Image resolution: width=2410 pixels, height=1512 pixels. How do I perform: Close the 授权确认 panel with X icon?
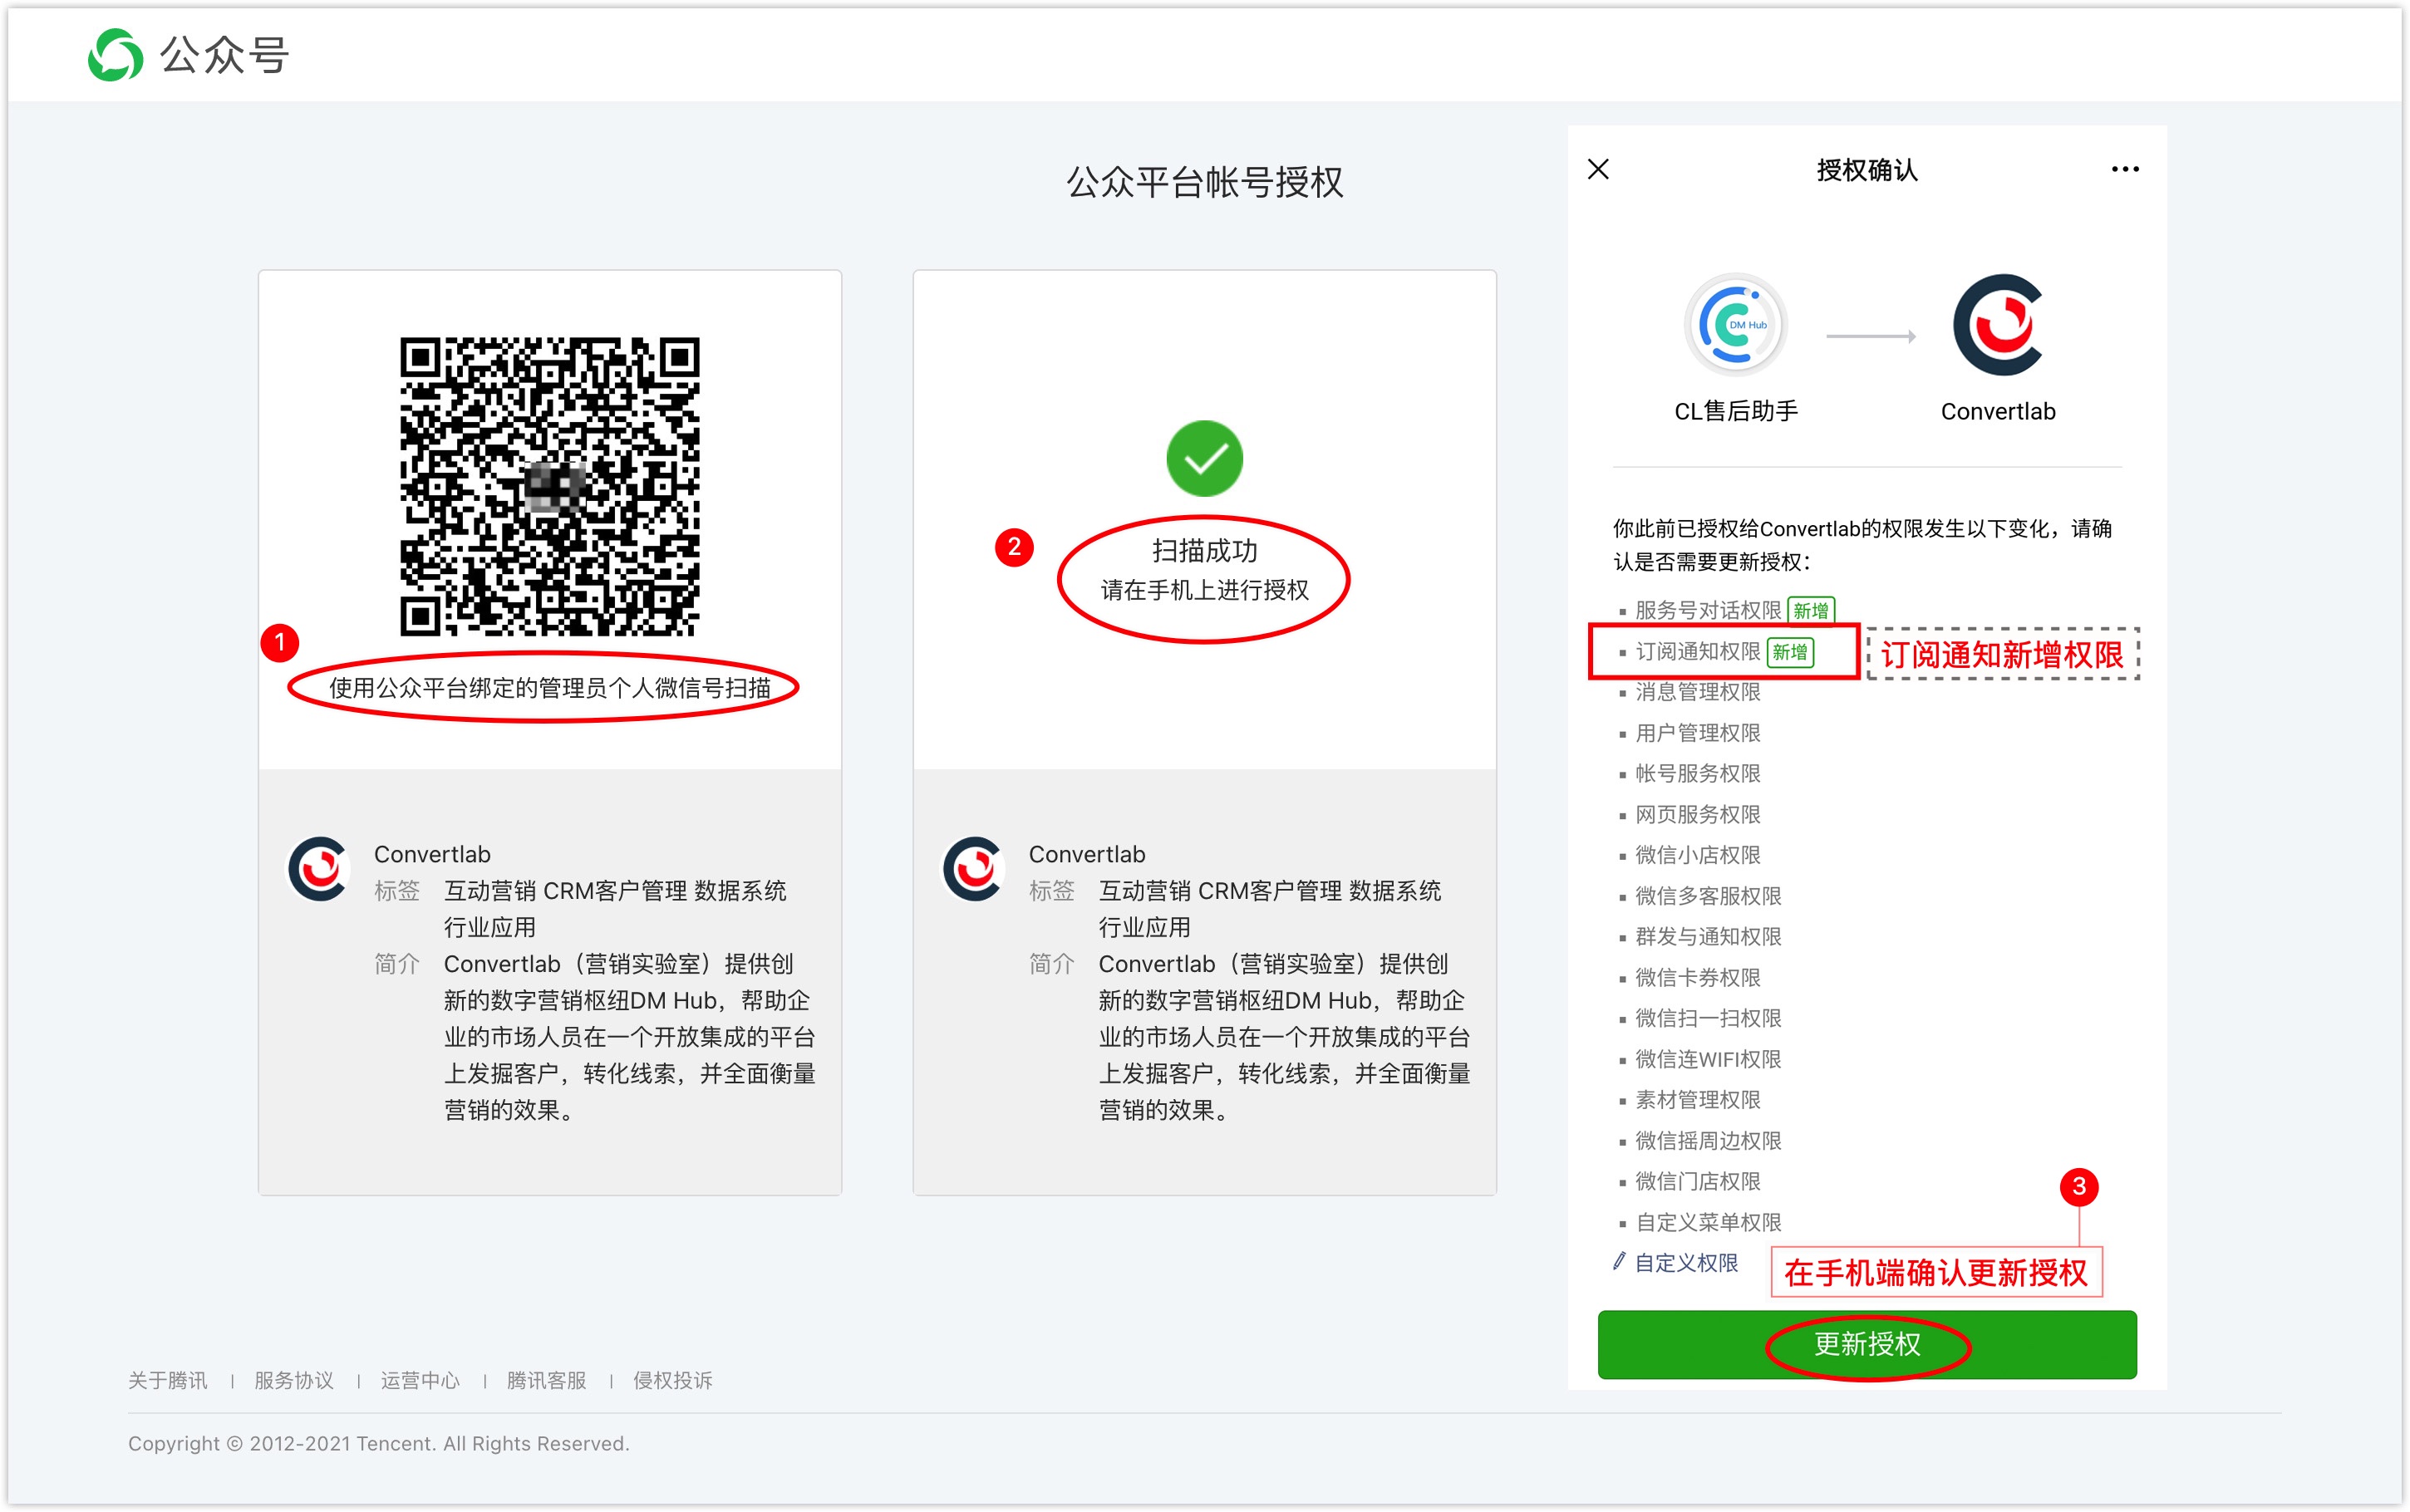pyautogui.click(x=1598, y=169)
